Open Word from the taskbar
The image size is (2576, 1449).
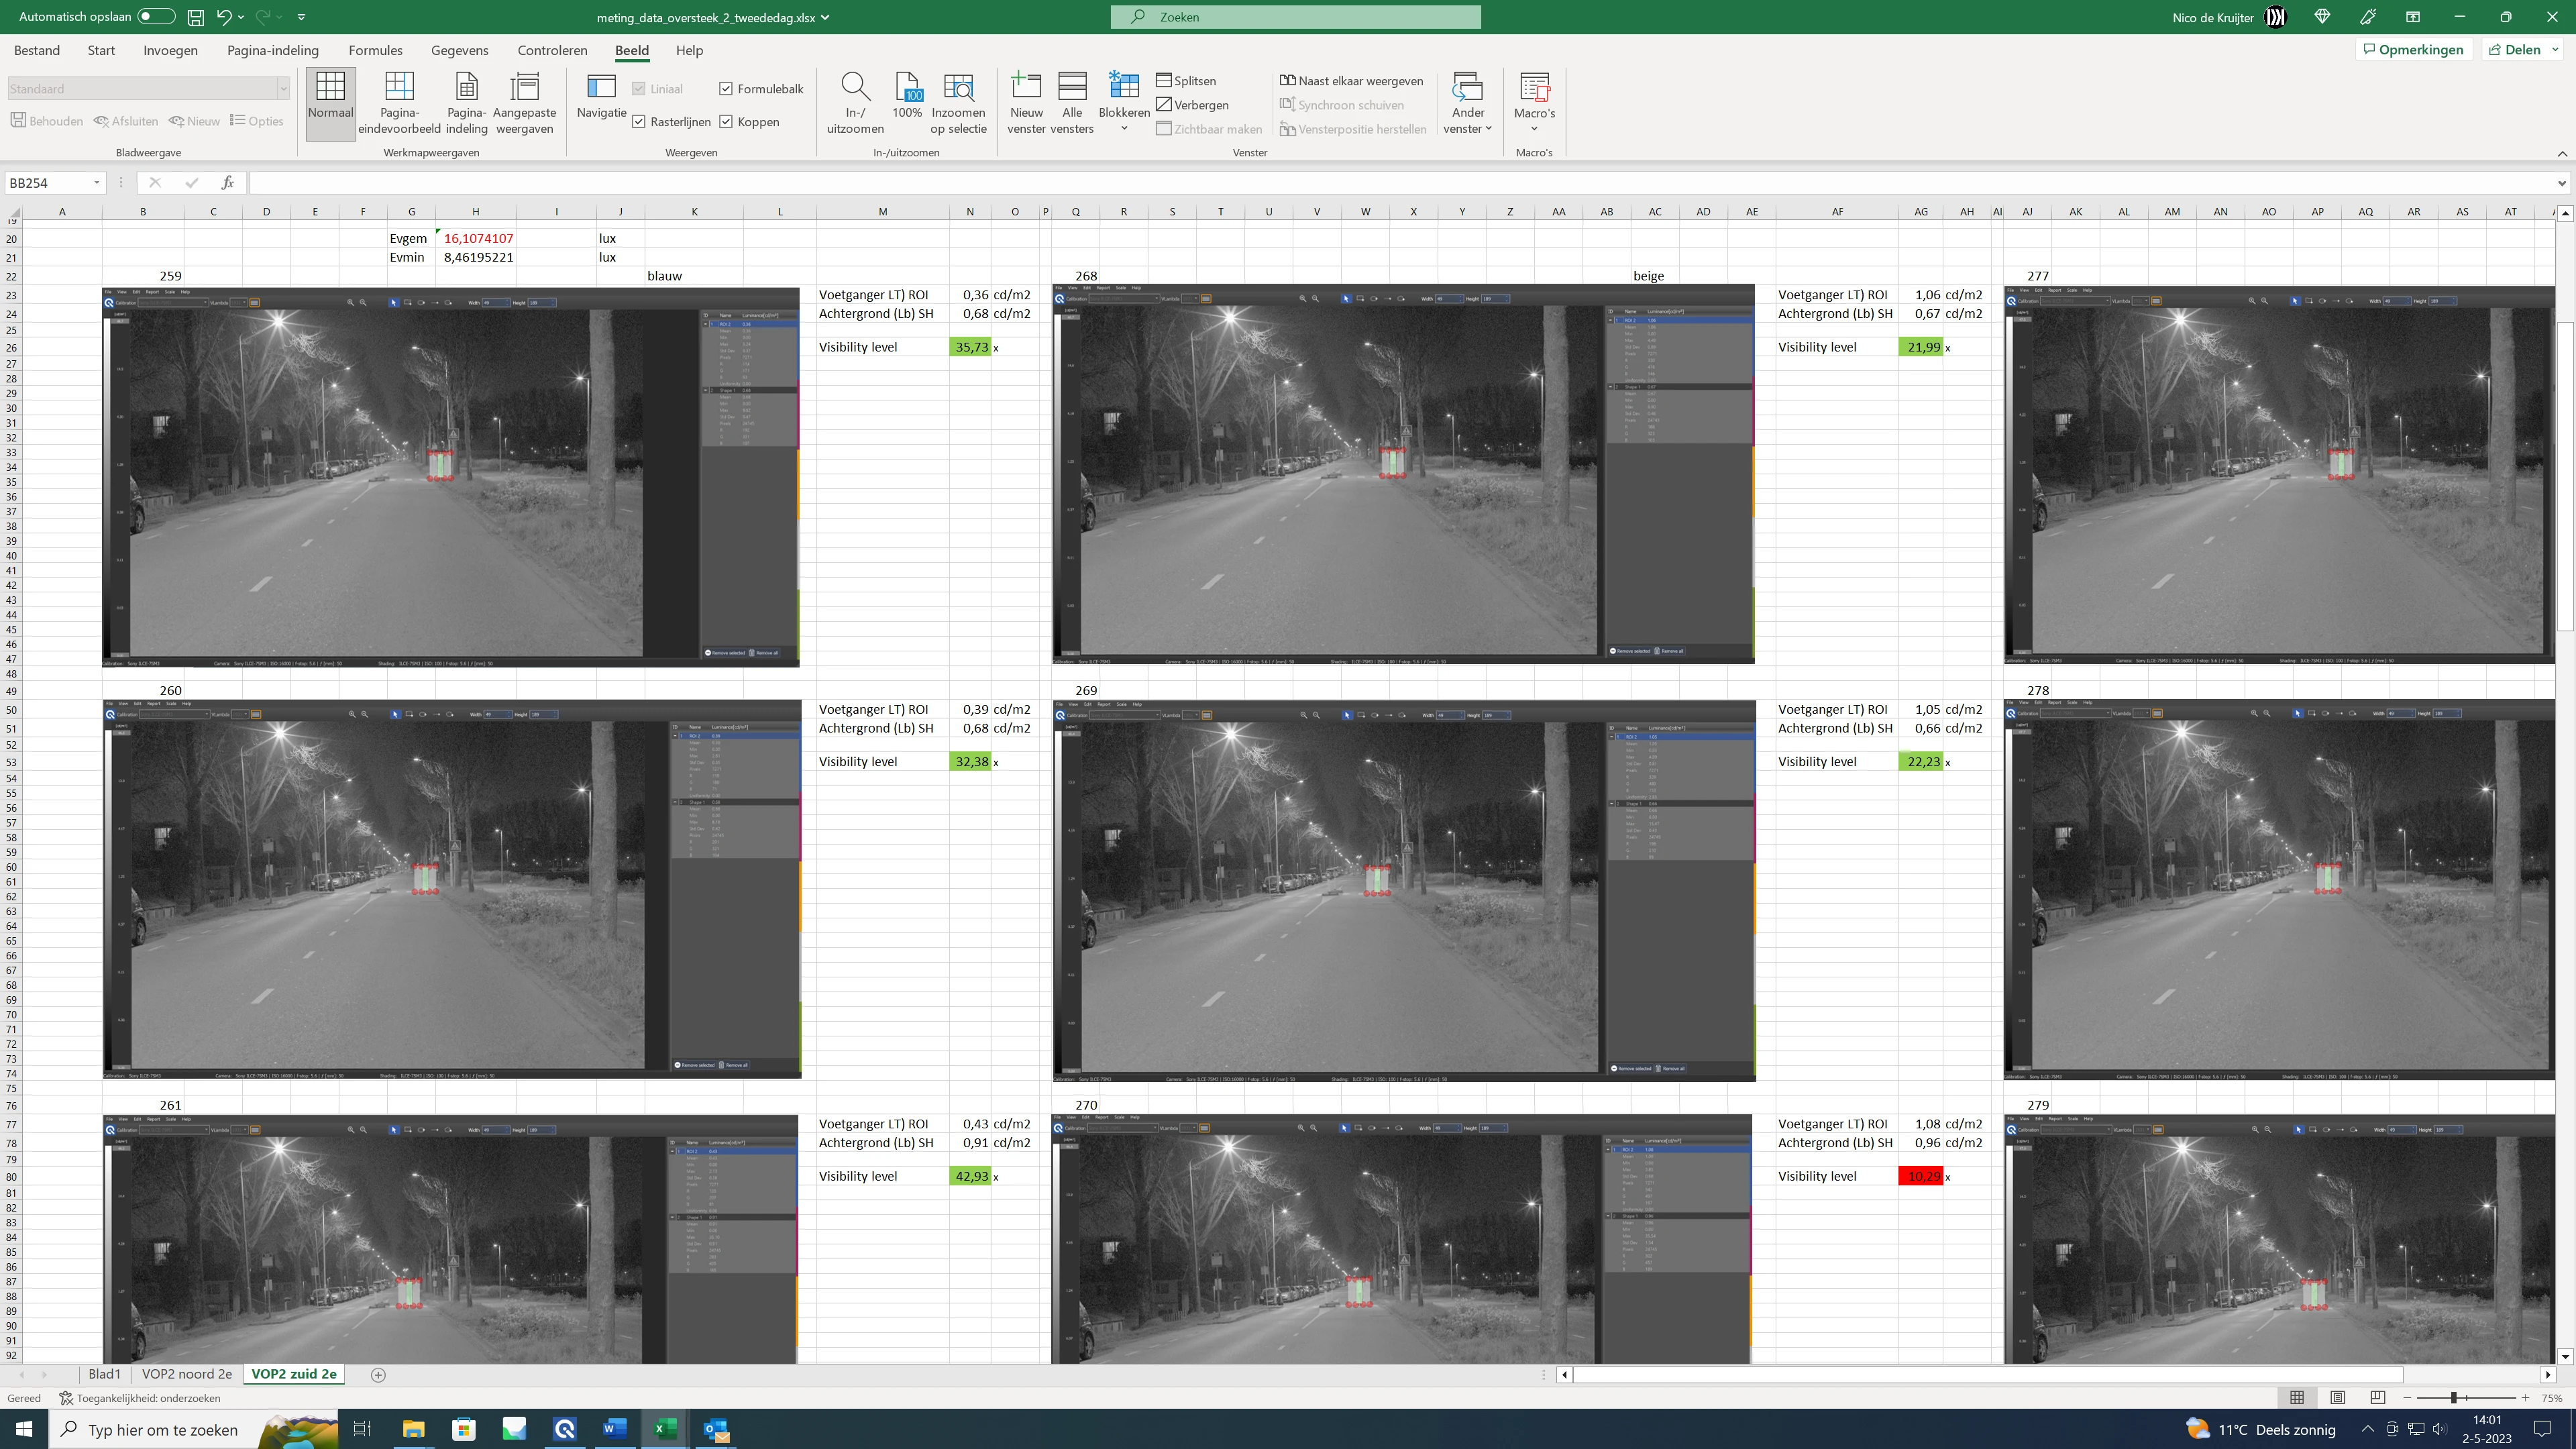[x=614, y=1429]
